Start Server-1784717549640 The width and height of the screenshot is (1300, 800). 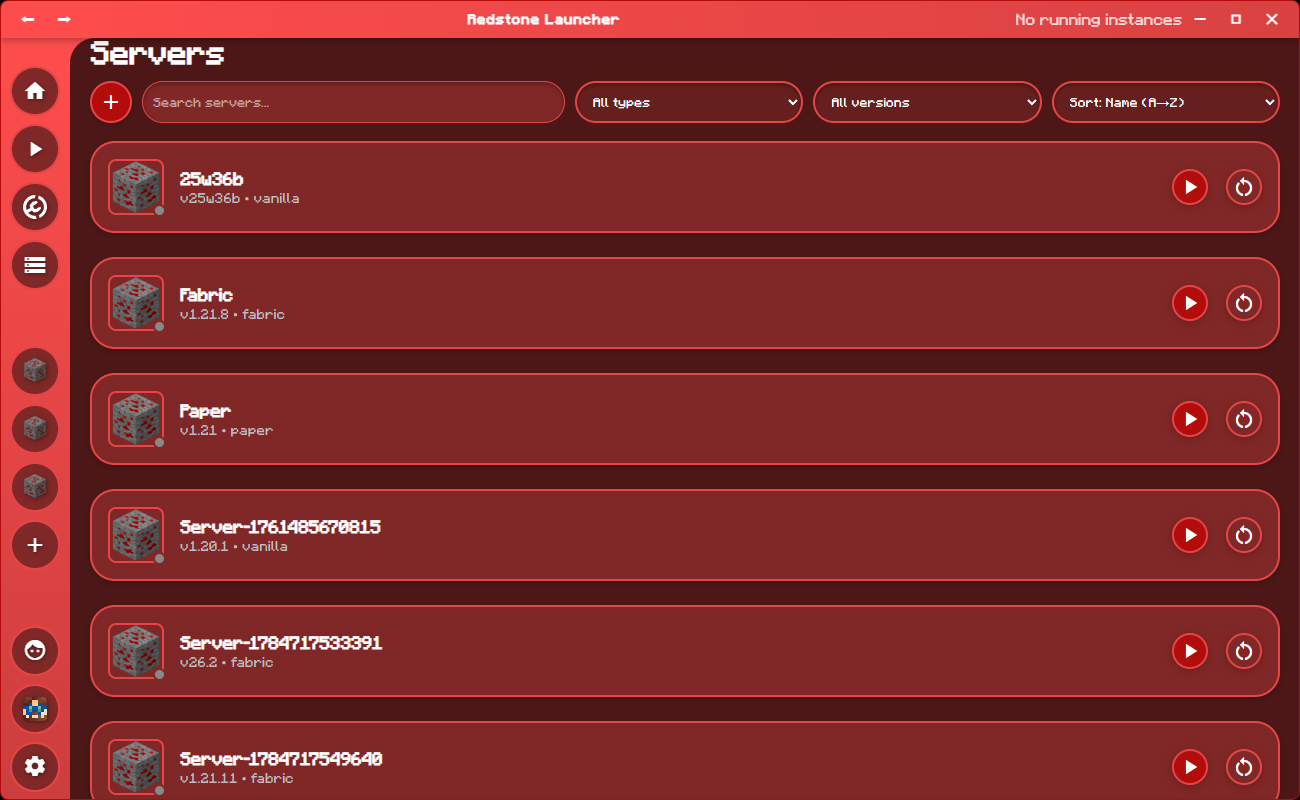point(1190,767)
